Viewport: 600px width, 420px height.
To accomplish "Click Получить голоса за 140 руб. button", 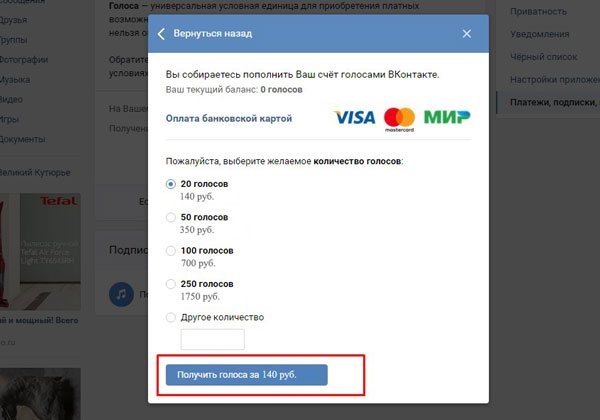I will [246, 374].
